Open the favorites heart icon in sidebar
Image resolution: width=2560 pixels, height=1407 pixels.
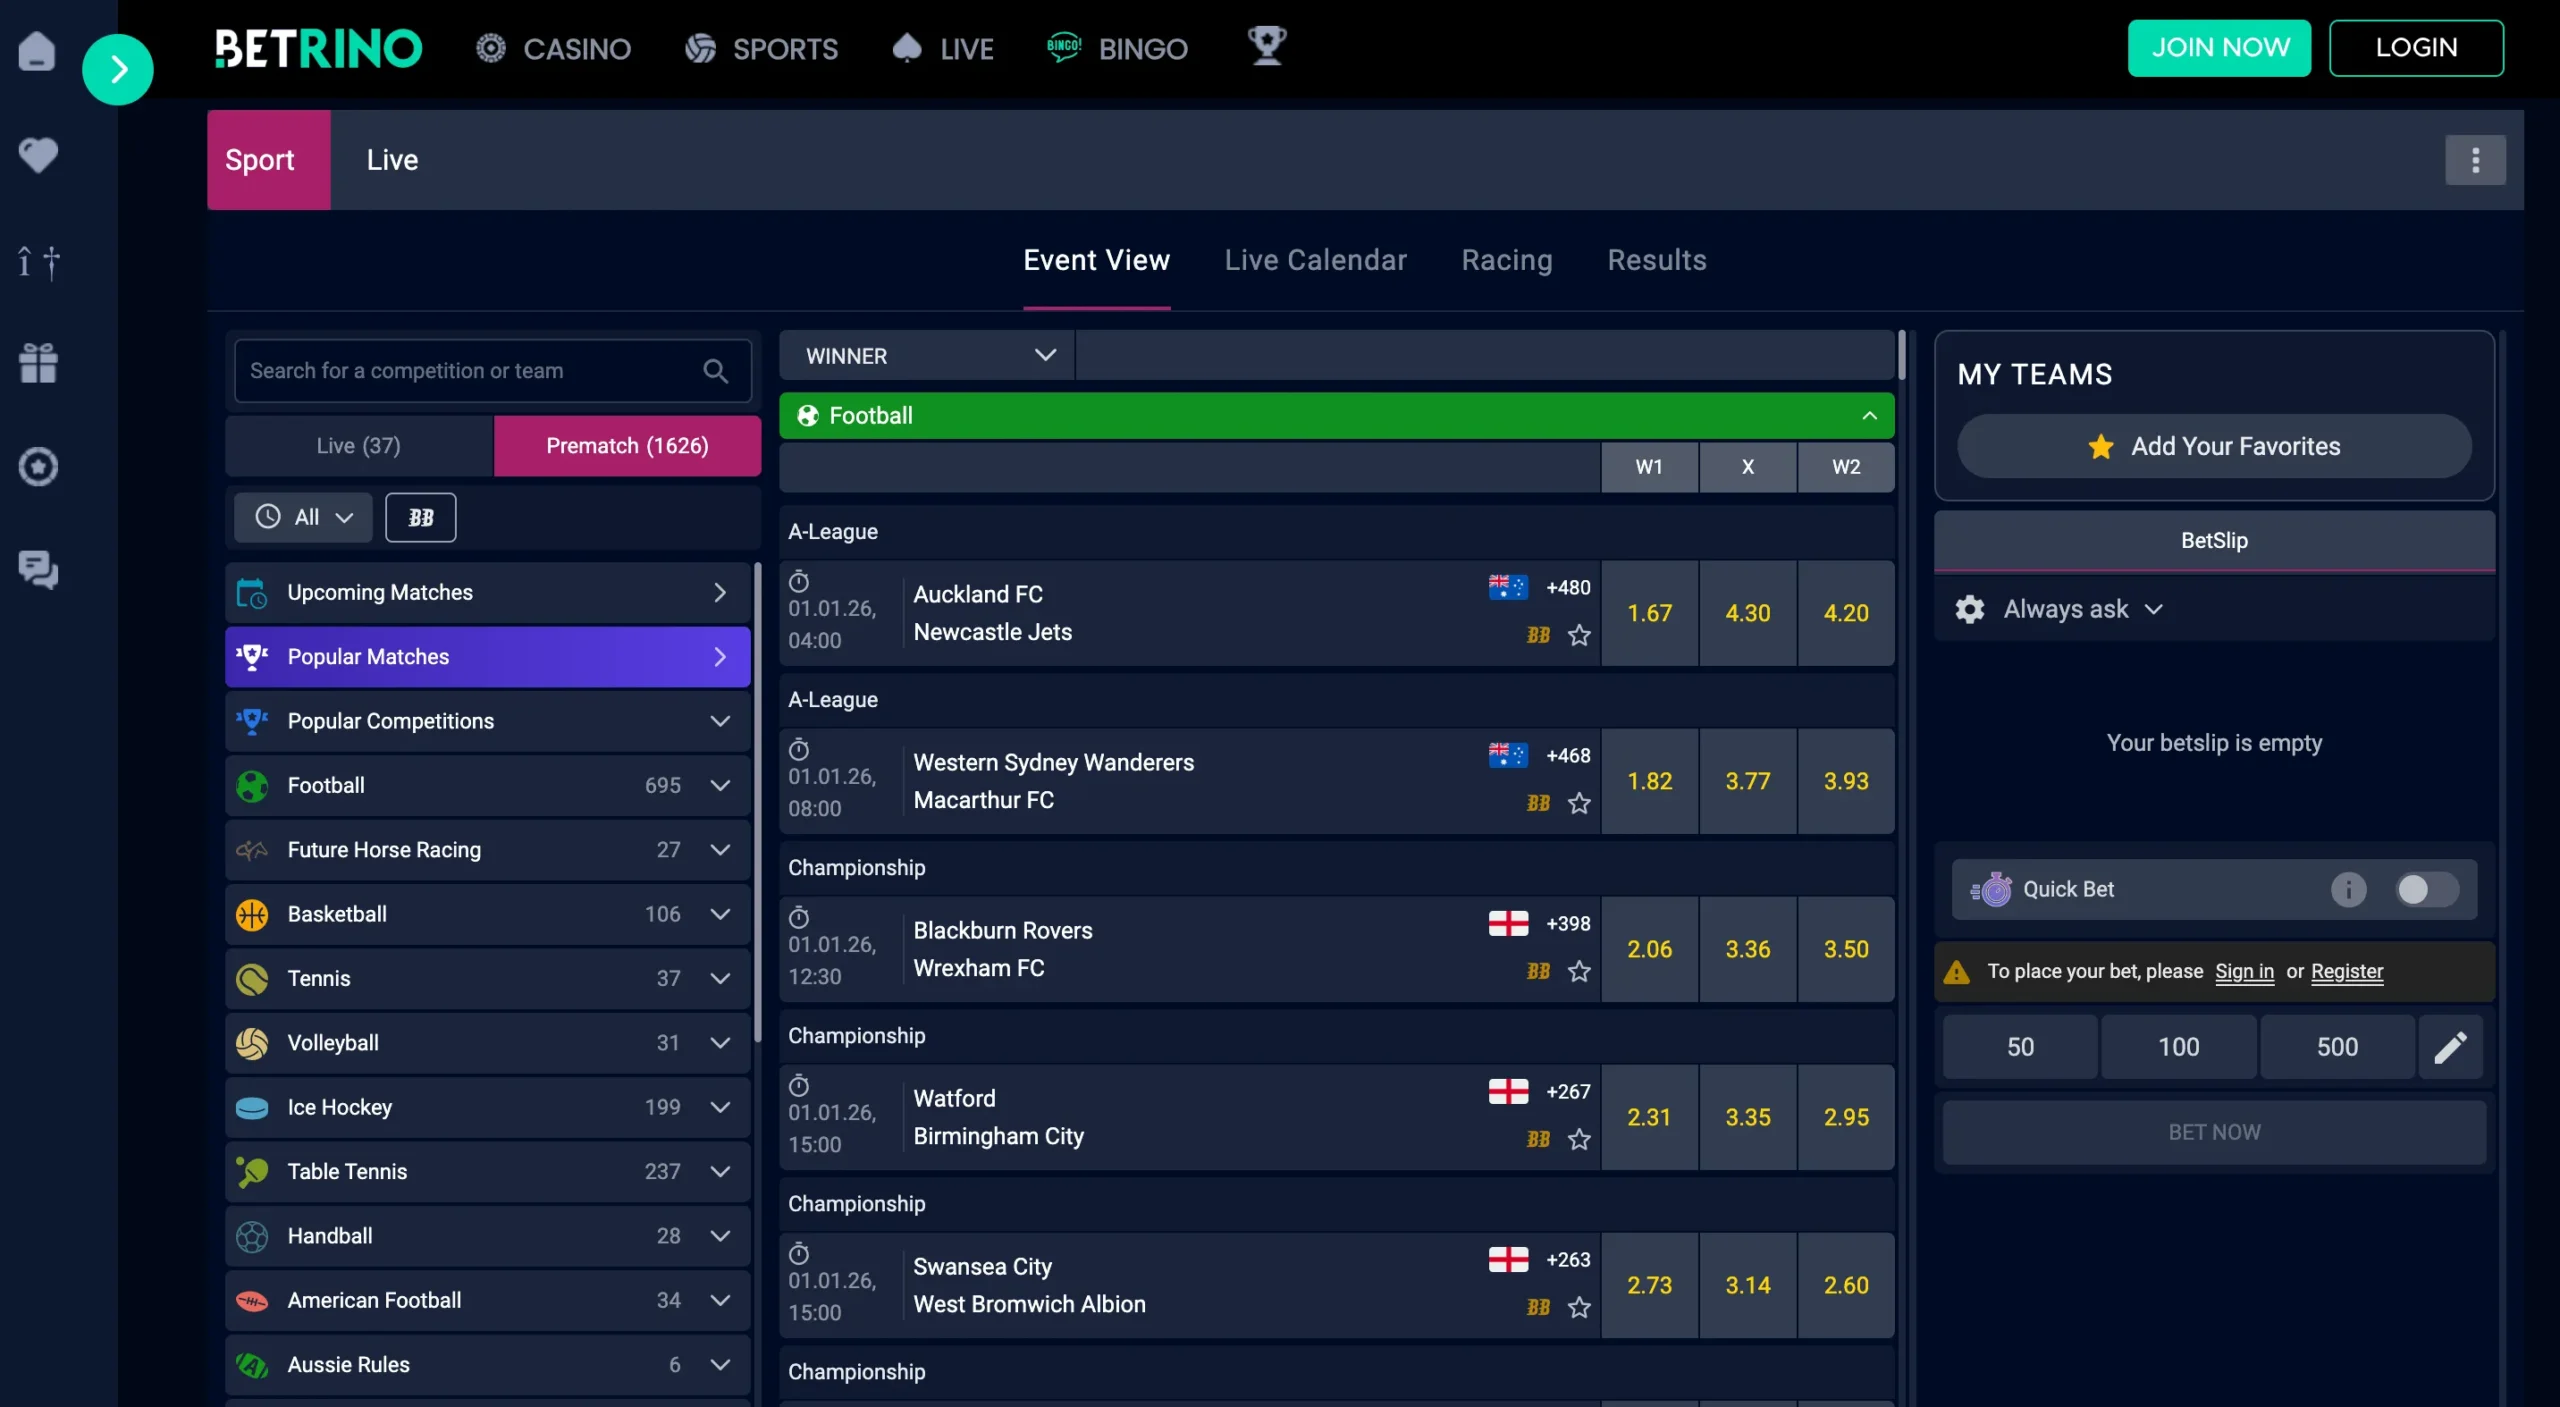[x=38, y=155]
